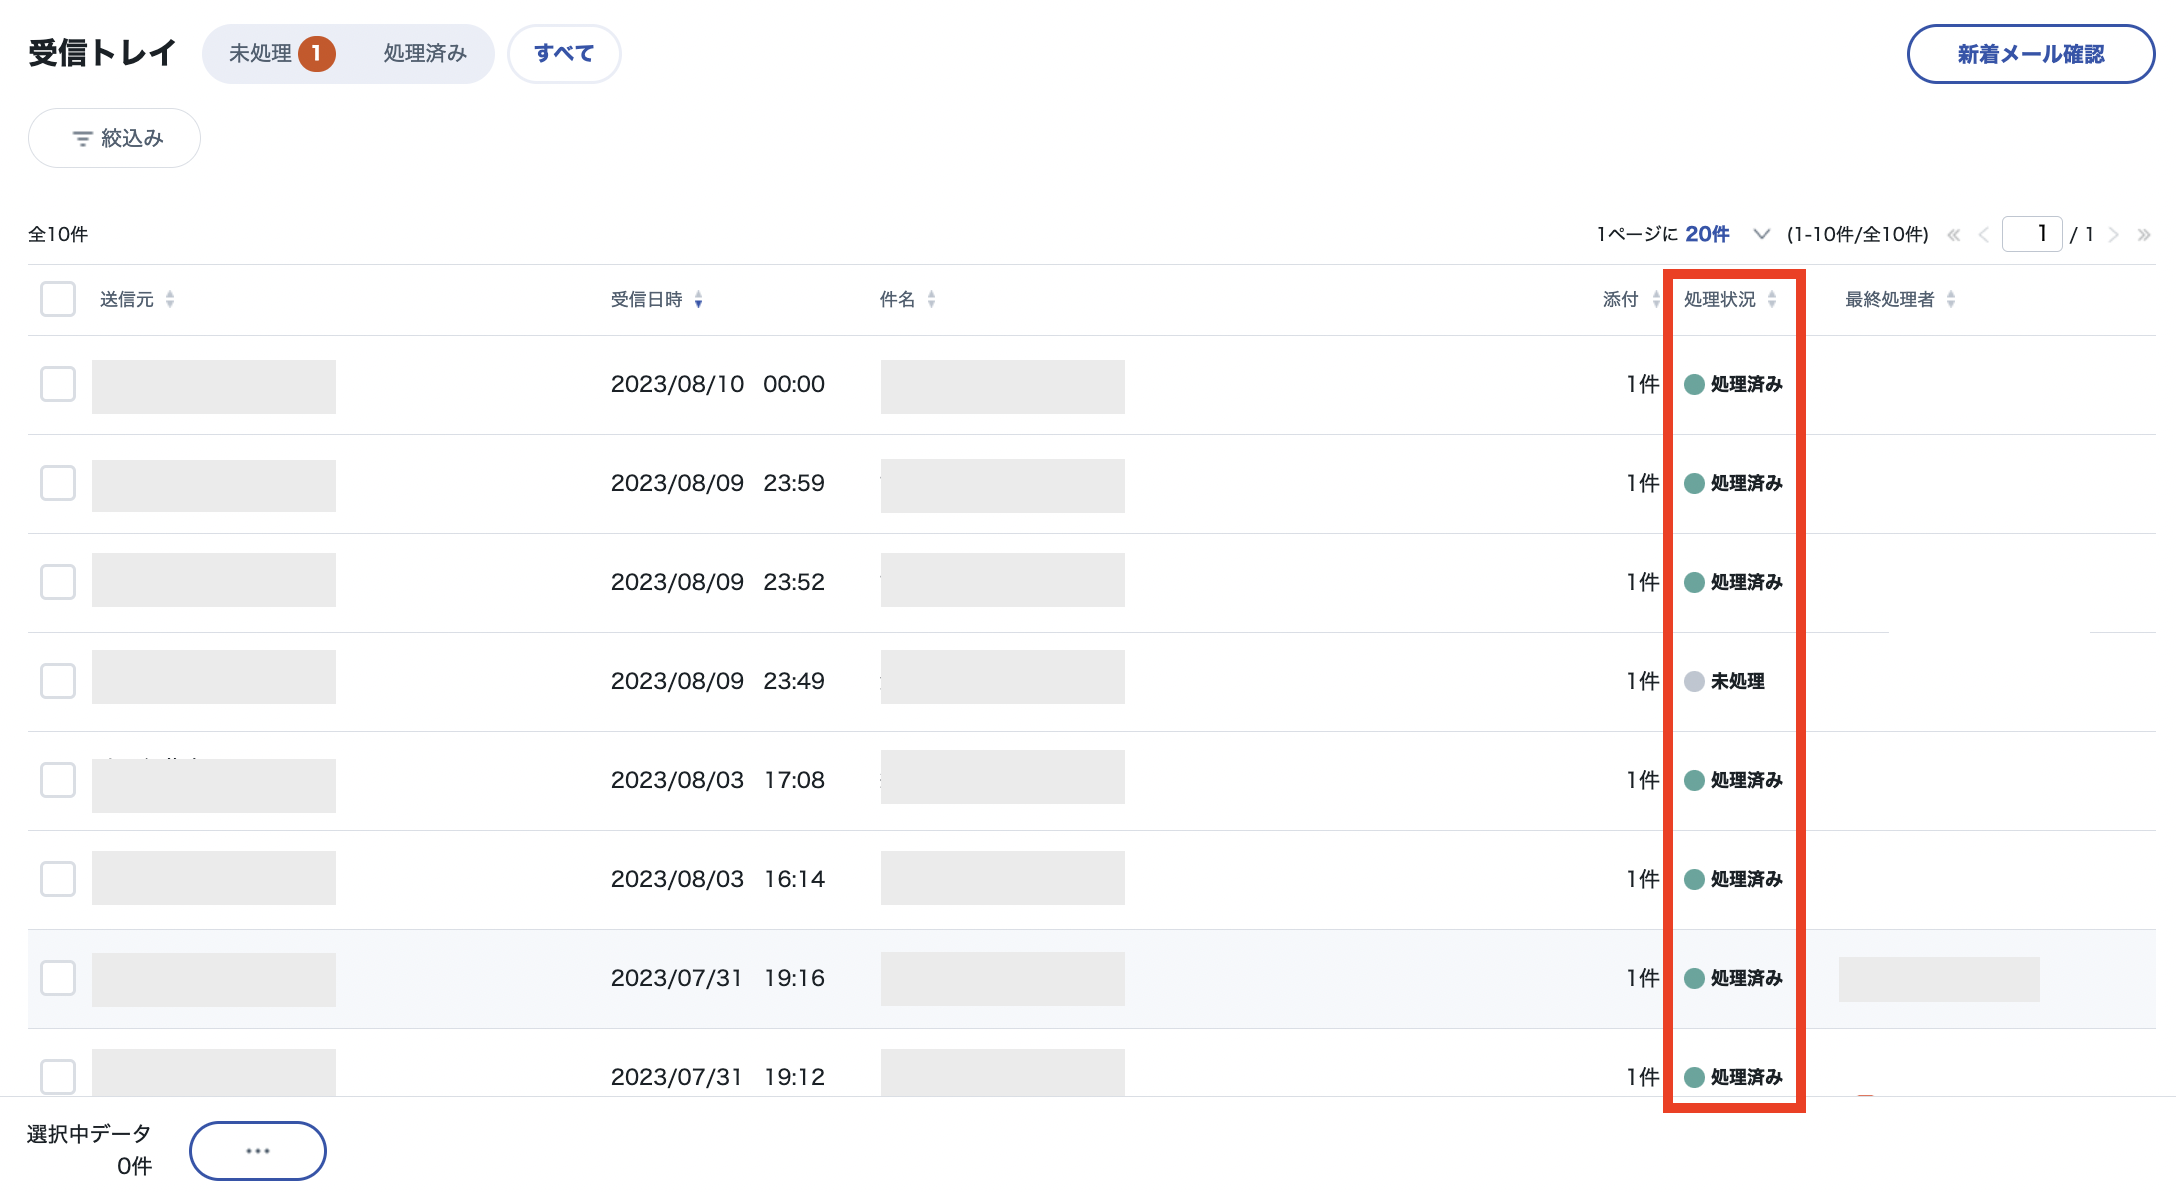
Task: Sort by 件名 column arrows
Action: (x=931, y=299)
